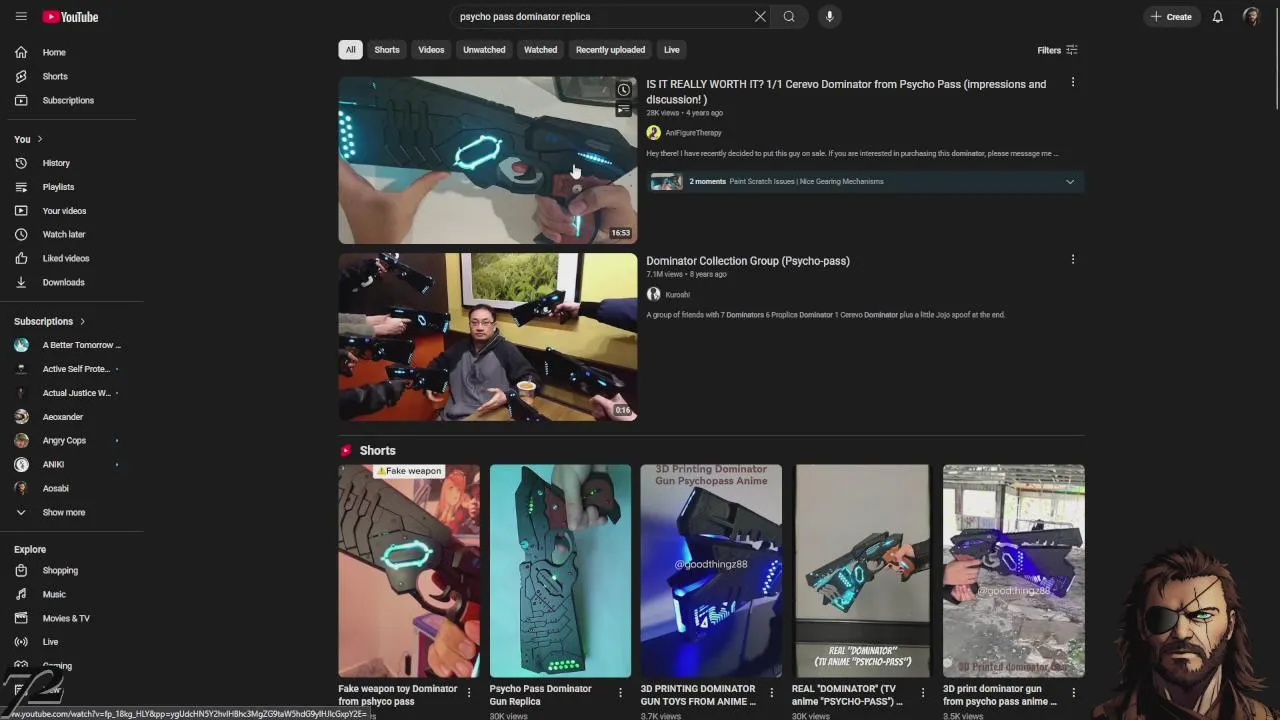Expand the 2 moments chevron
The image size is (1280, 720).
click(x=1070, y=182)
